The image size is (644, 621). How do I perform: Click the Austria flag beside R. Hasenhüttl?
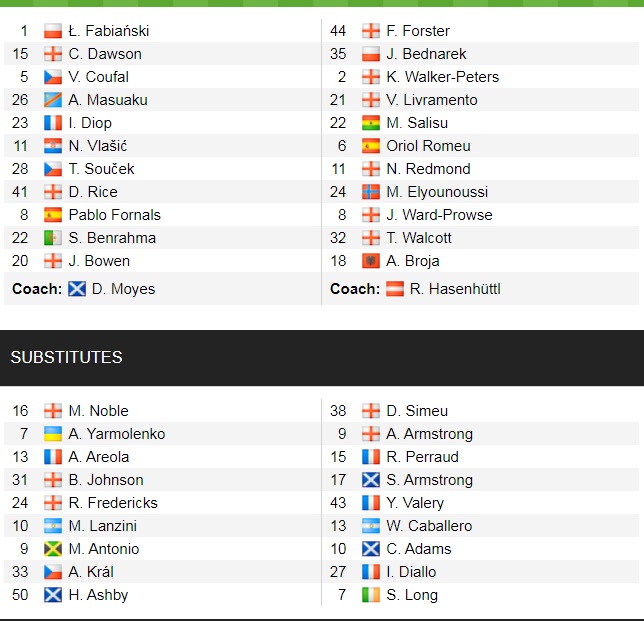[x=396, y=289]
